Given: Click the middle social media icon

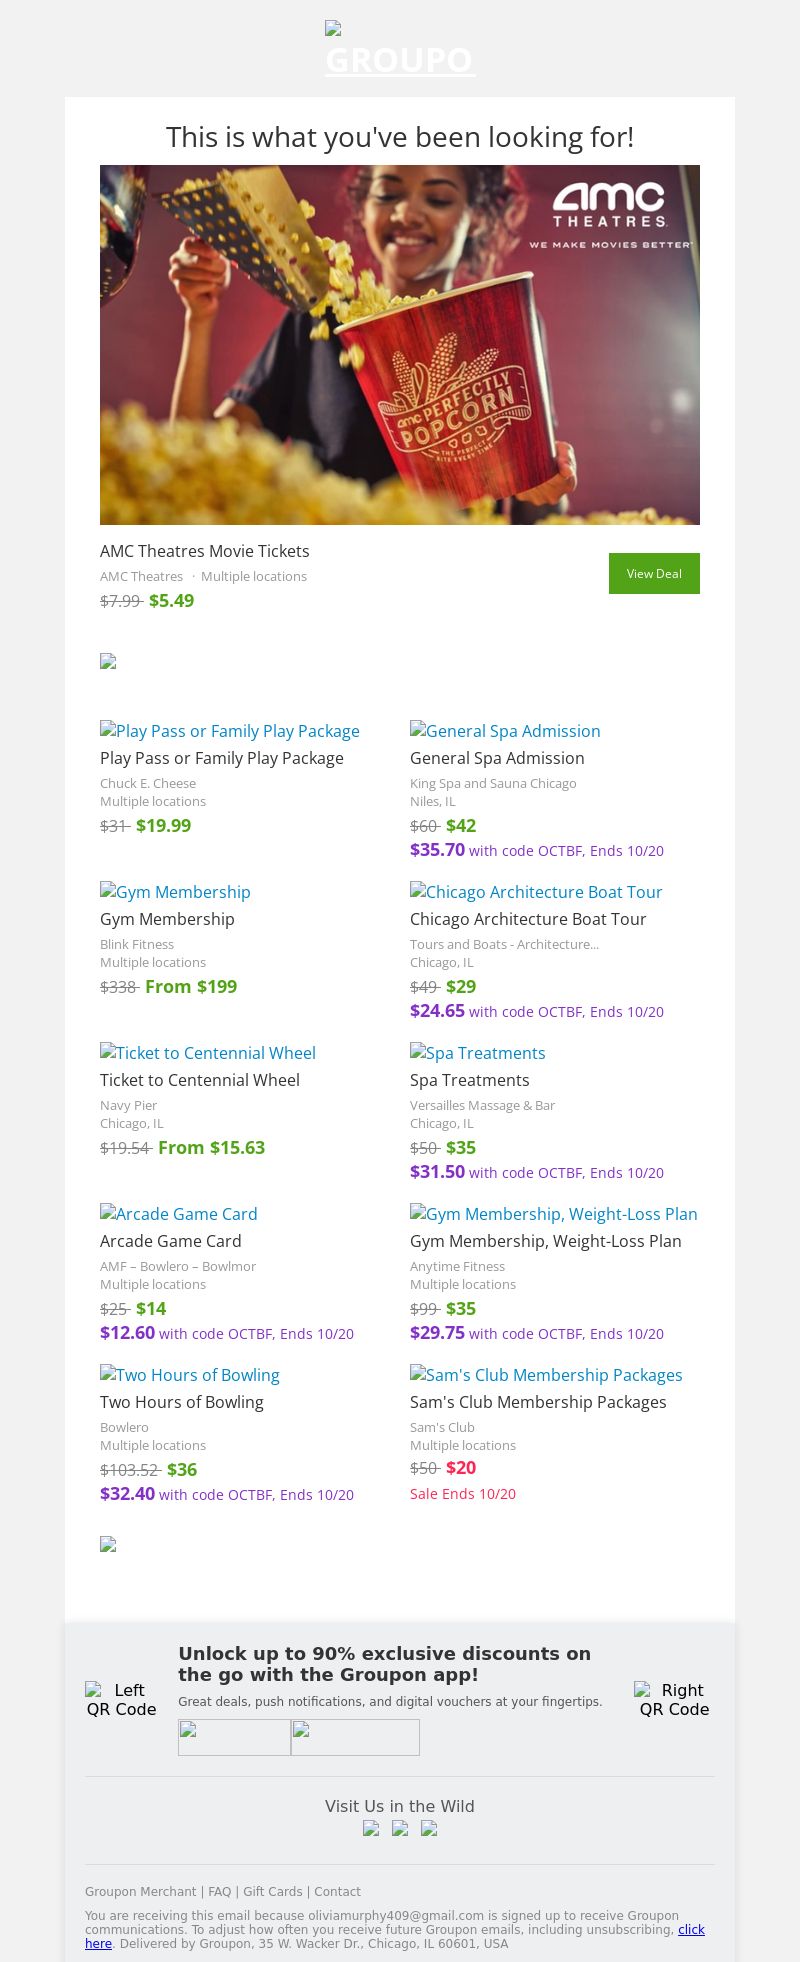Looking at the screenshot, I should (x=400, y=1828).
